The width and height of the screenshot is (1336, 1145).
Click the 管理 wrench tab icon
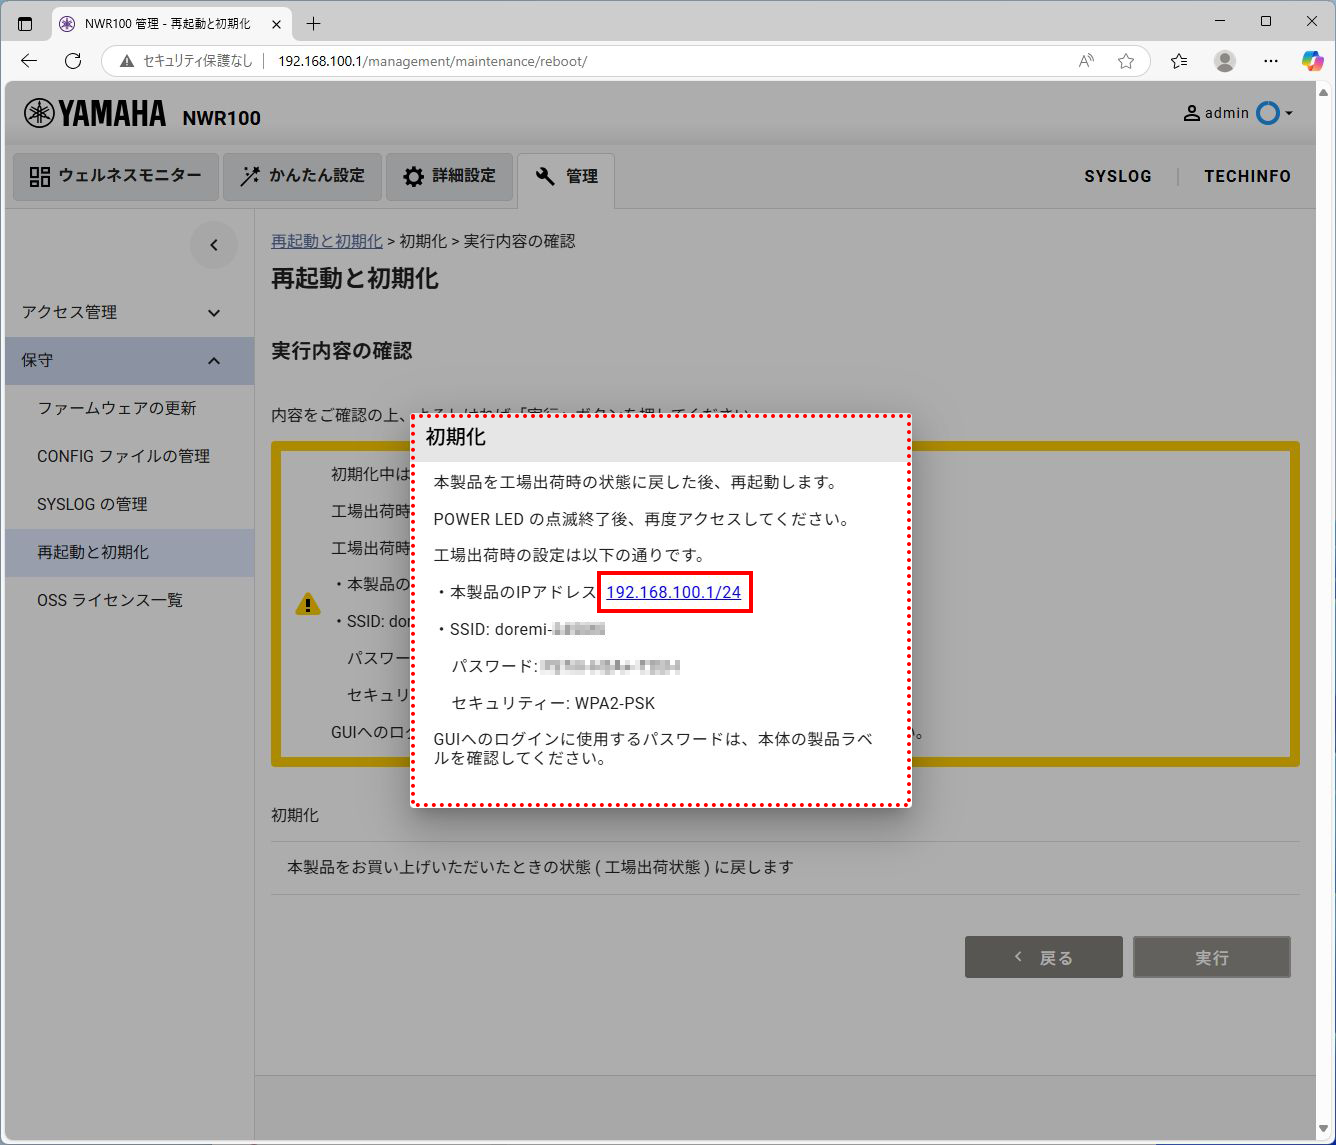click(x=545, y=175)
